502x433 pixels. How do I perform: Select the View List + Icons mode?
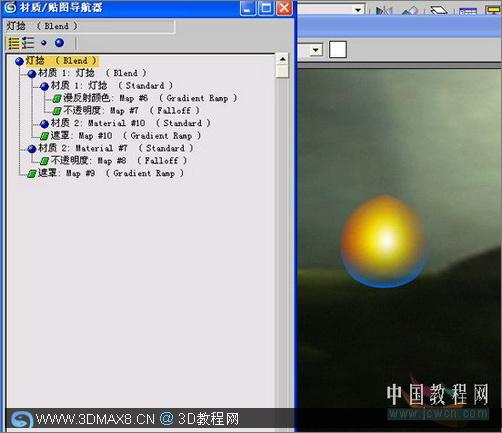click(28, 43)
